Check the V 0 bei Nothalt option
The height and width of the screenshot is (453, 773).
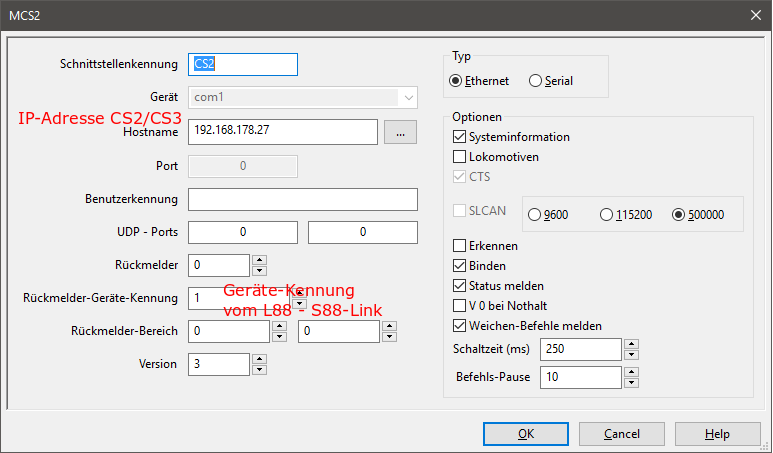pyautogui.click(x=460, y=306)
